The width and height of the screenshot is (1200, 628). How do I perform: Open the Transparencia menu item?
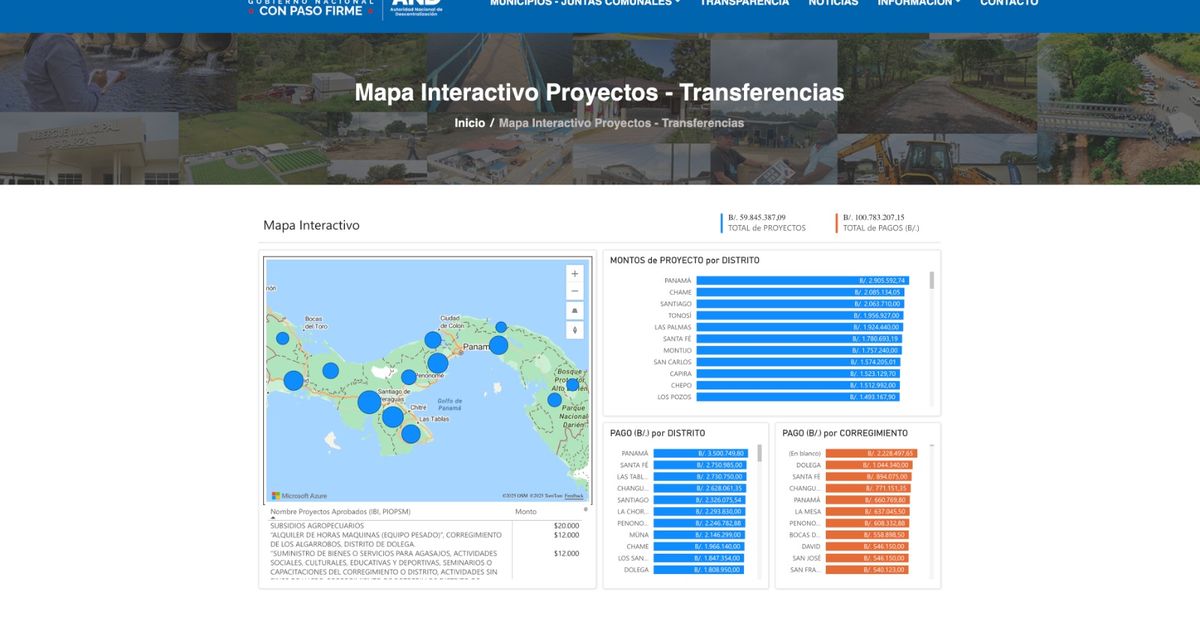coord(744,3)
